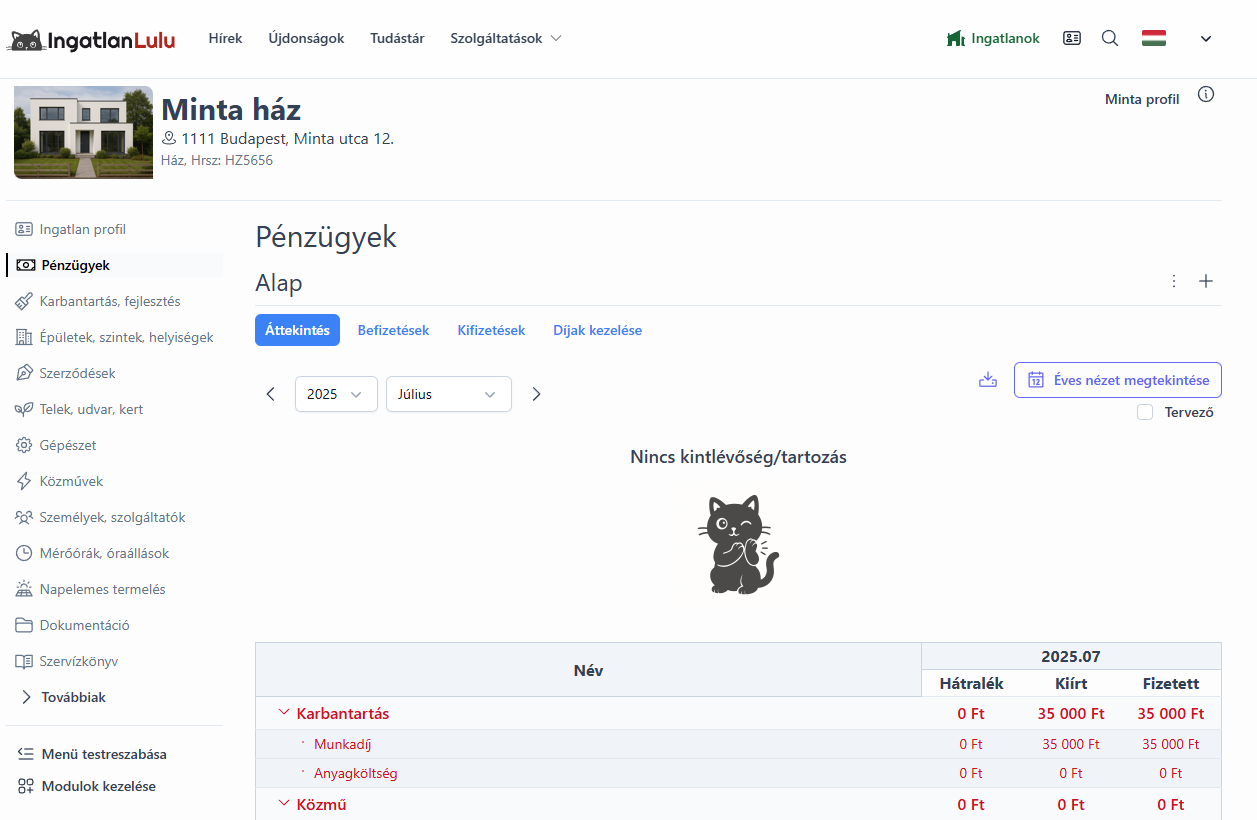Open Ingatlan profil in sidebar

point(71,229)
